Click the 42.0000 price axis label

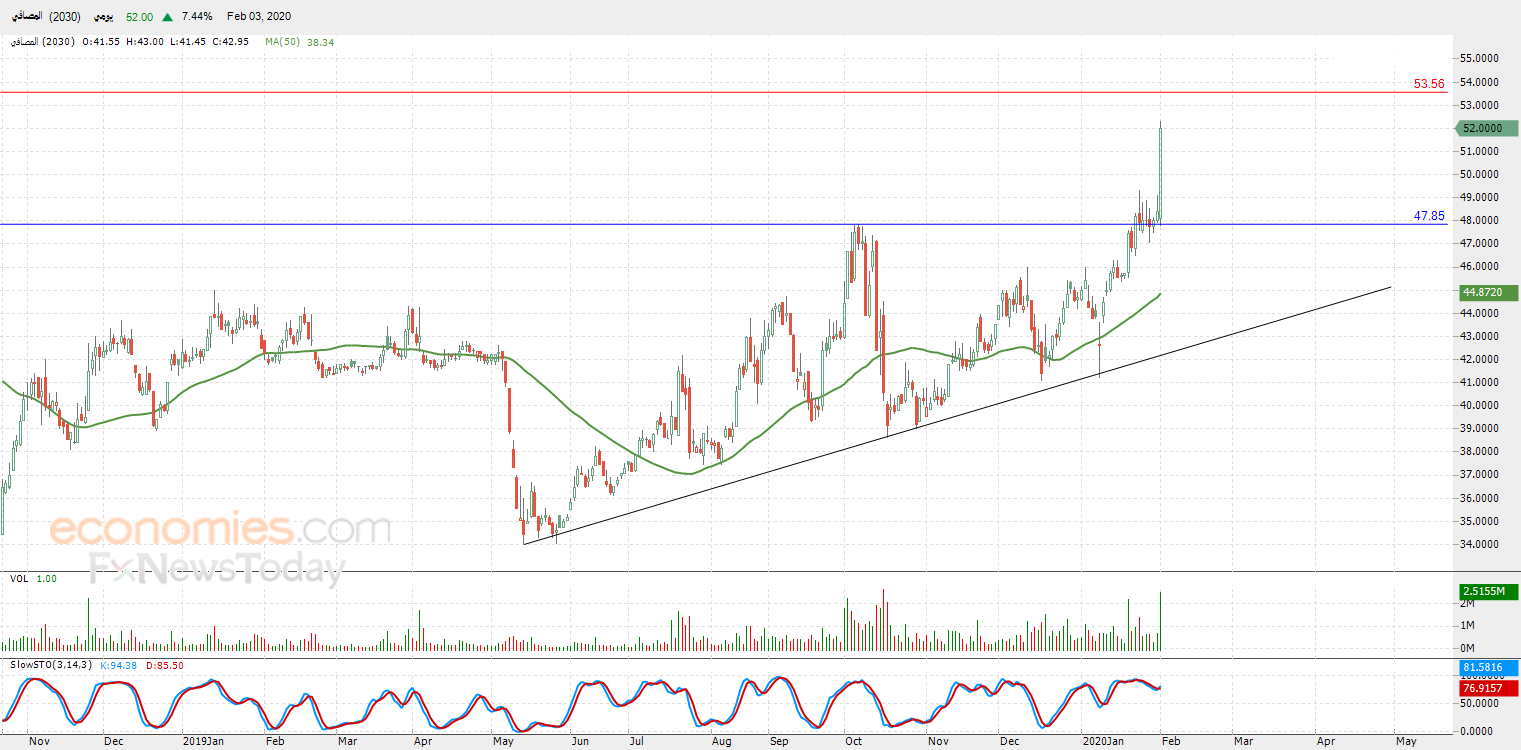[1479, 359]
